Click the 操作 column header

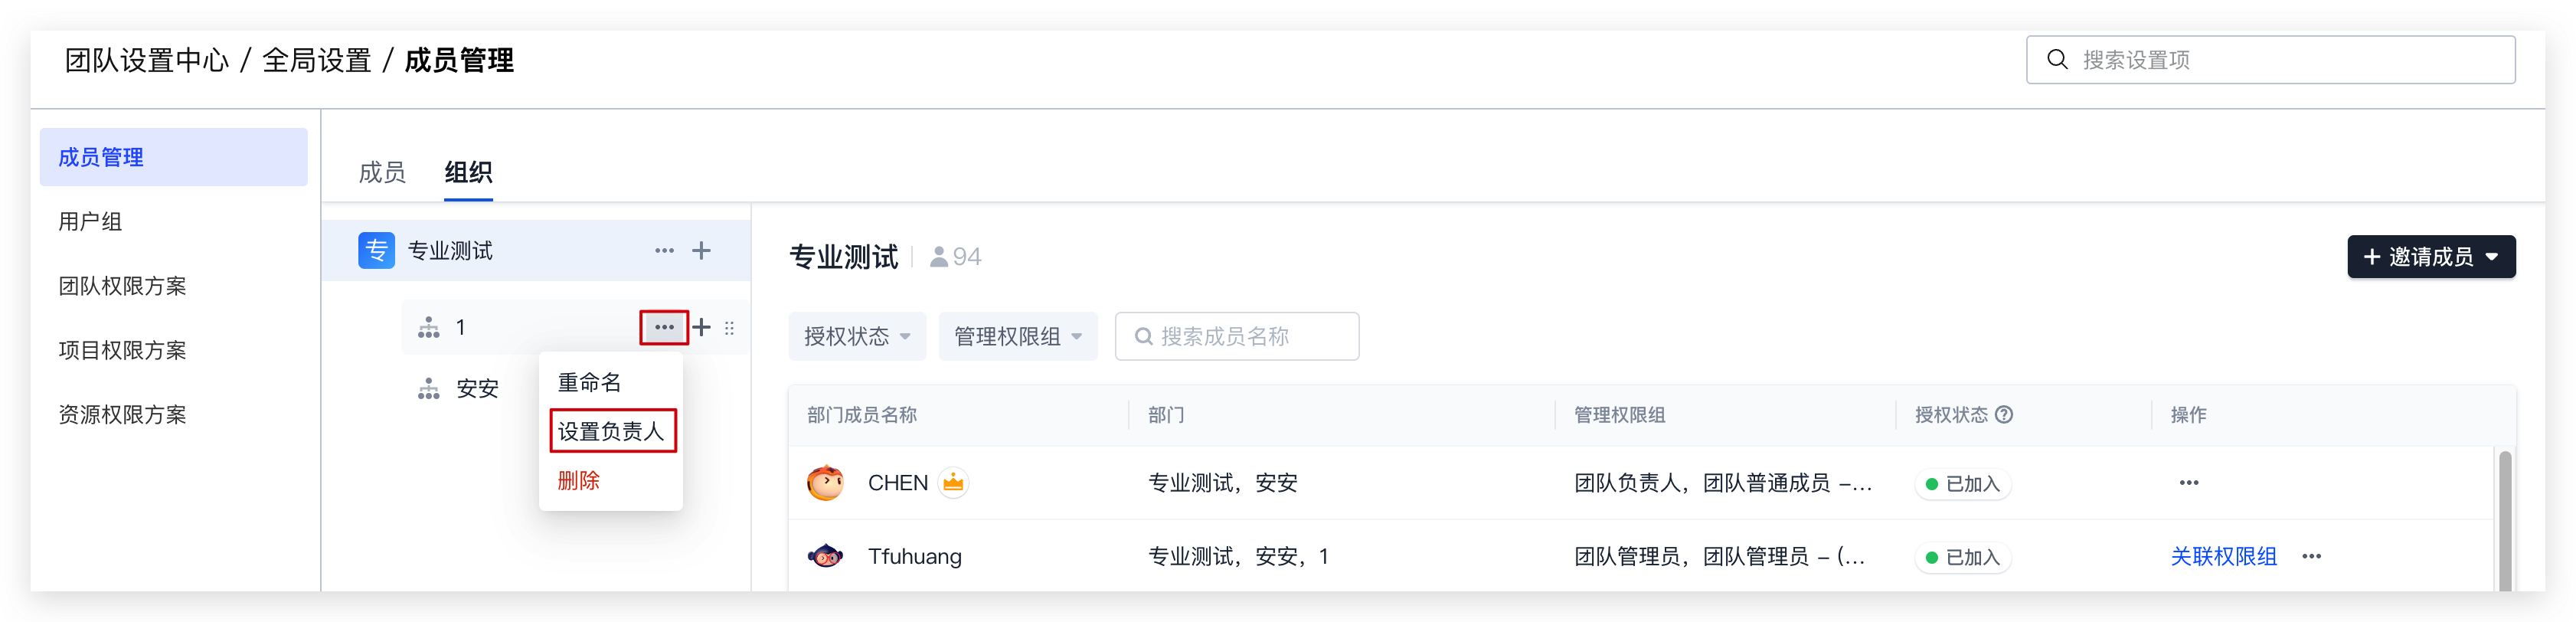pyautogui.click(x=2188, y=415)
